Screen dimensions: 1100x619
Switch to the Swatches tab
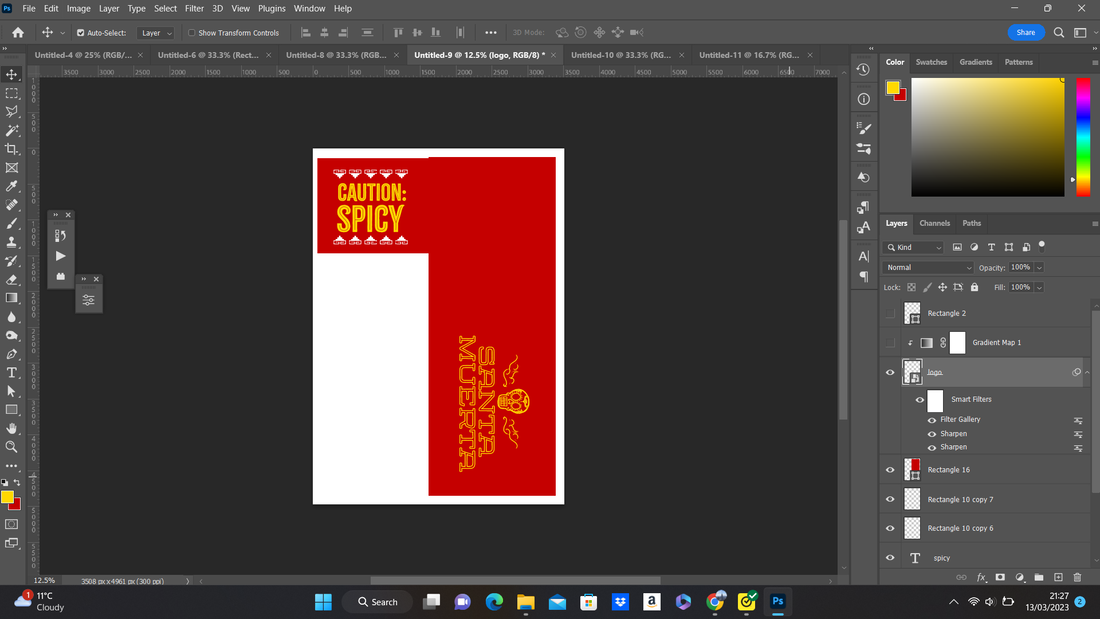[931, 62]
